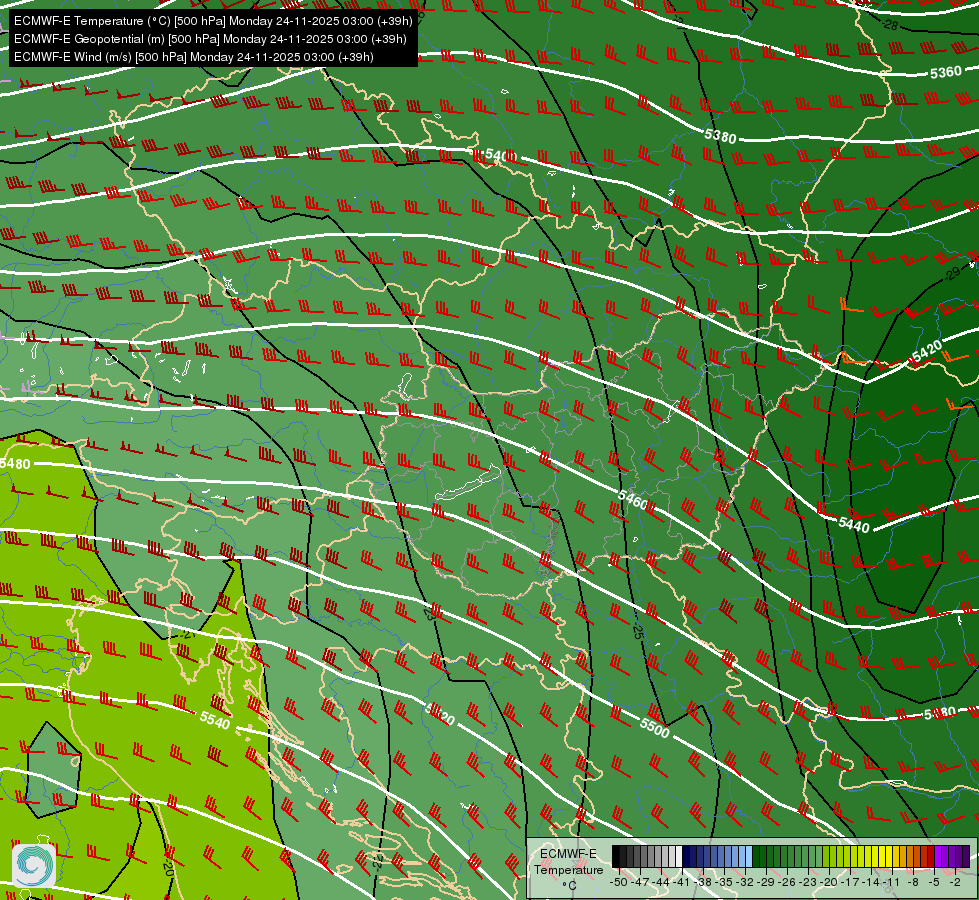Click the -32 tick value in the legend

[x=745, y=883]
